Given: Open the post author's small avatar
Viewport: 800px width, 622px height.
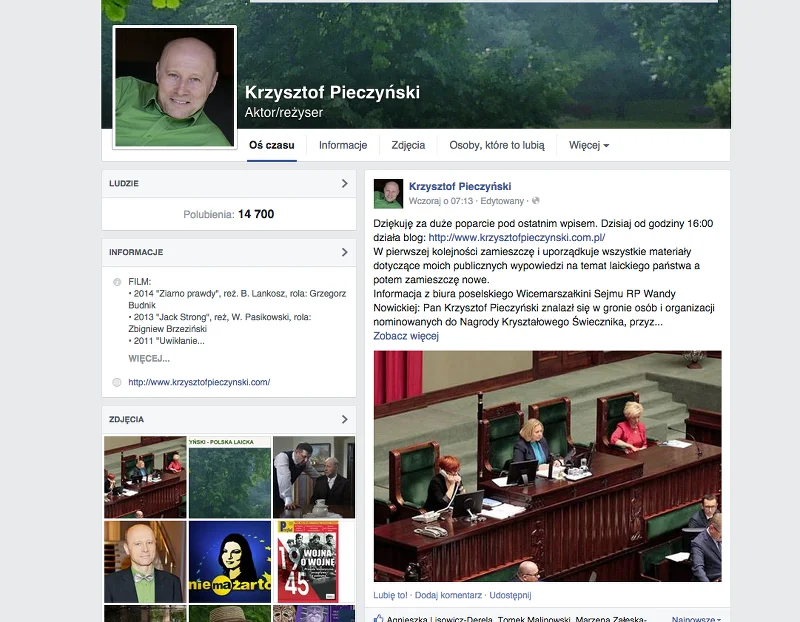Looking at the screenshot, I should coord(388,193).
